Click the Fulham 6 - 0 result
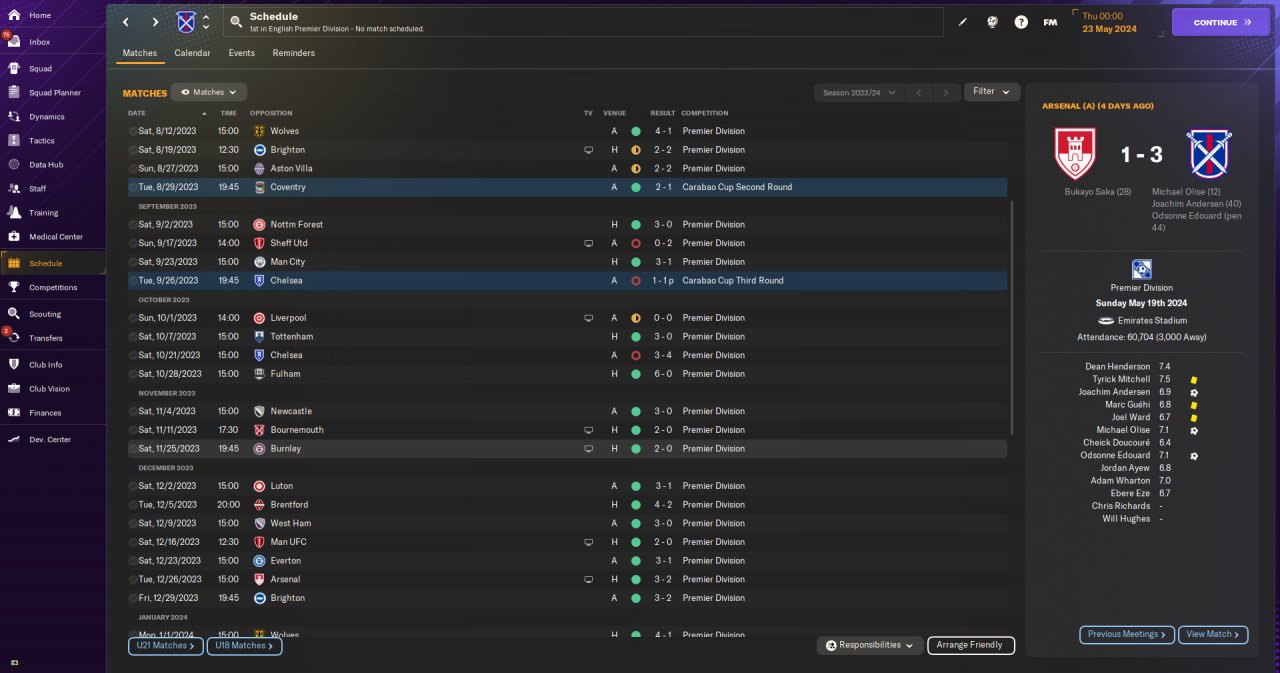Viewport: 1280px width, 673px height. point(664,374)
